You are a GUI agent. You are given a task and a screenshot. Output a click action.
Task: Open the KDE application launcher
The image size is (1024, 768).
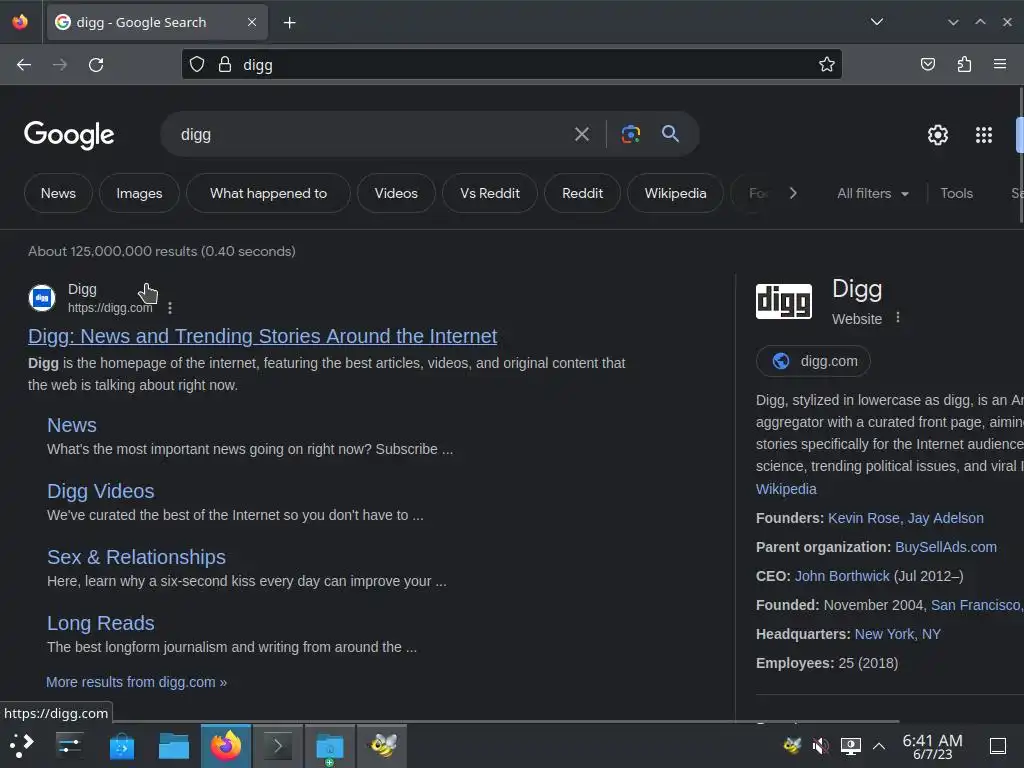pos(22,746)
